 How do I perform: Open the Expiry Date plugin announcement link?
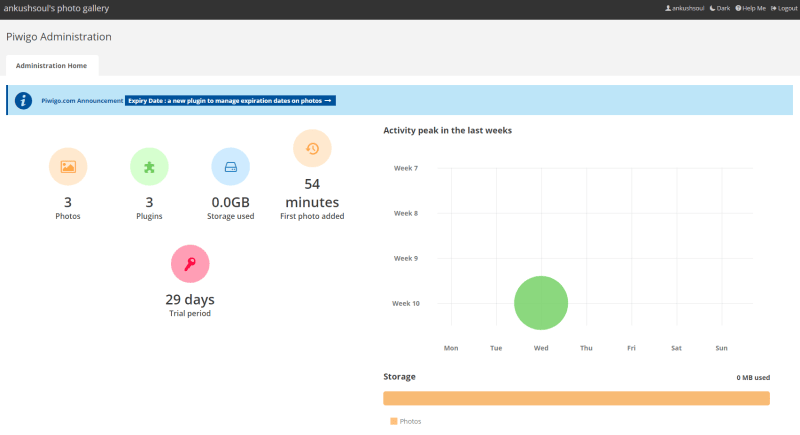[x=230, y=101]
